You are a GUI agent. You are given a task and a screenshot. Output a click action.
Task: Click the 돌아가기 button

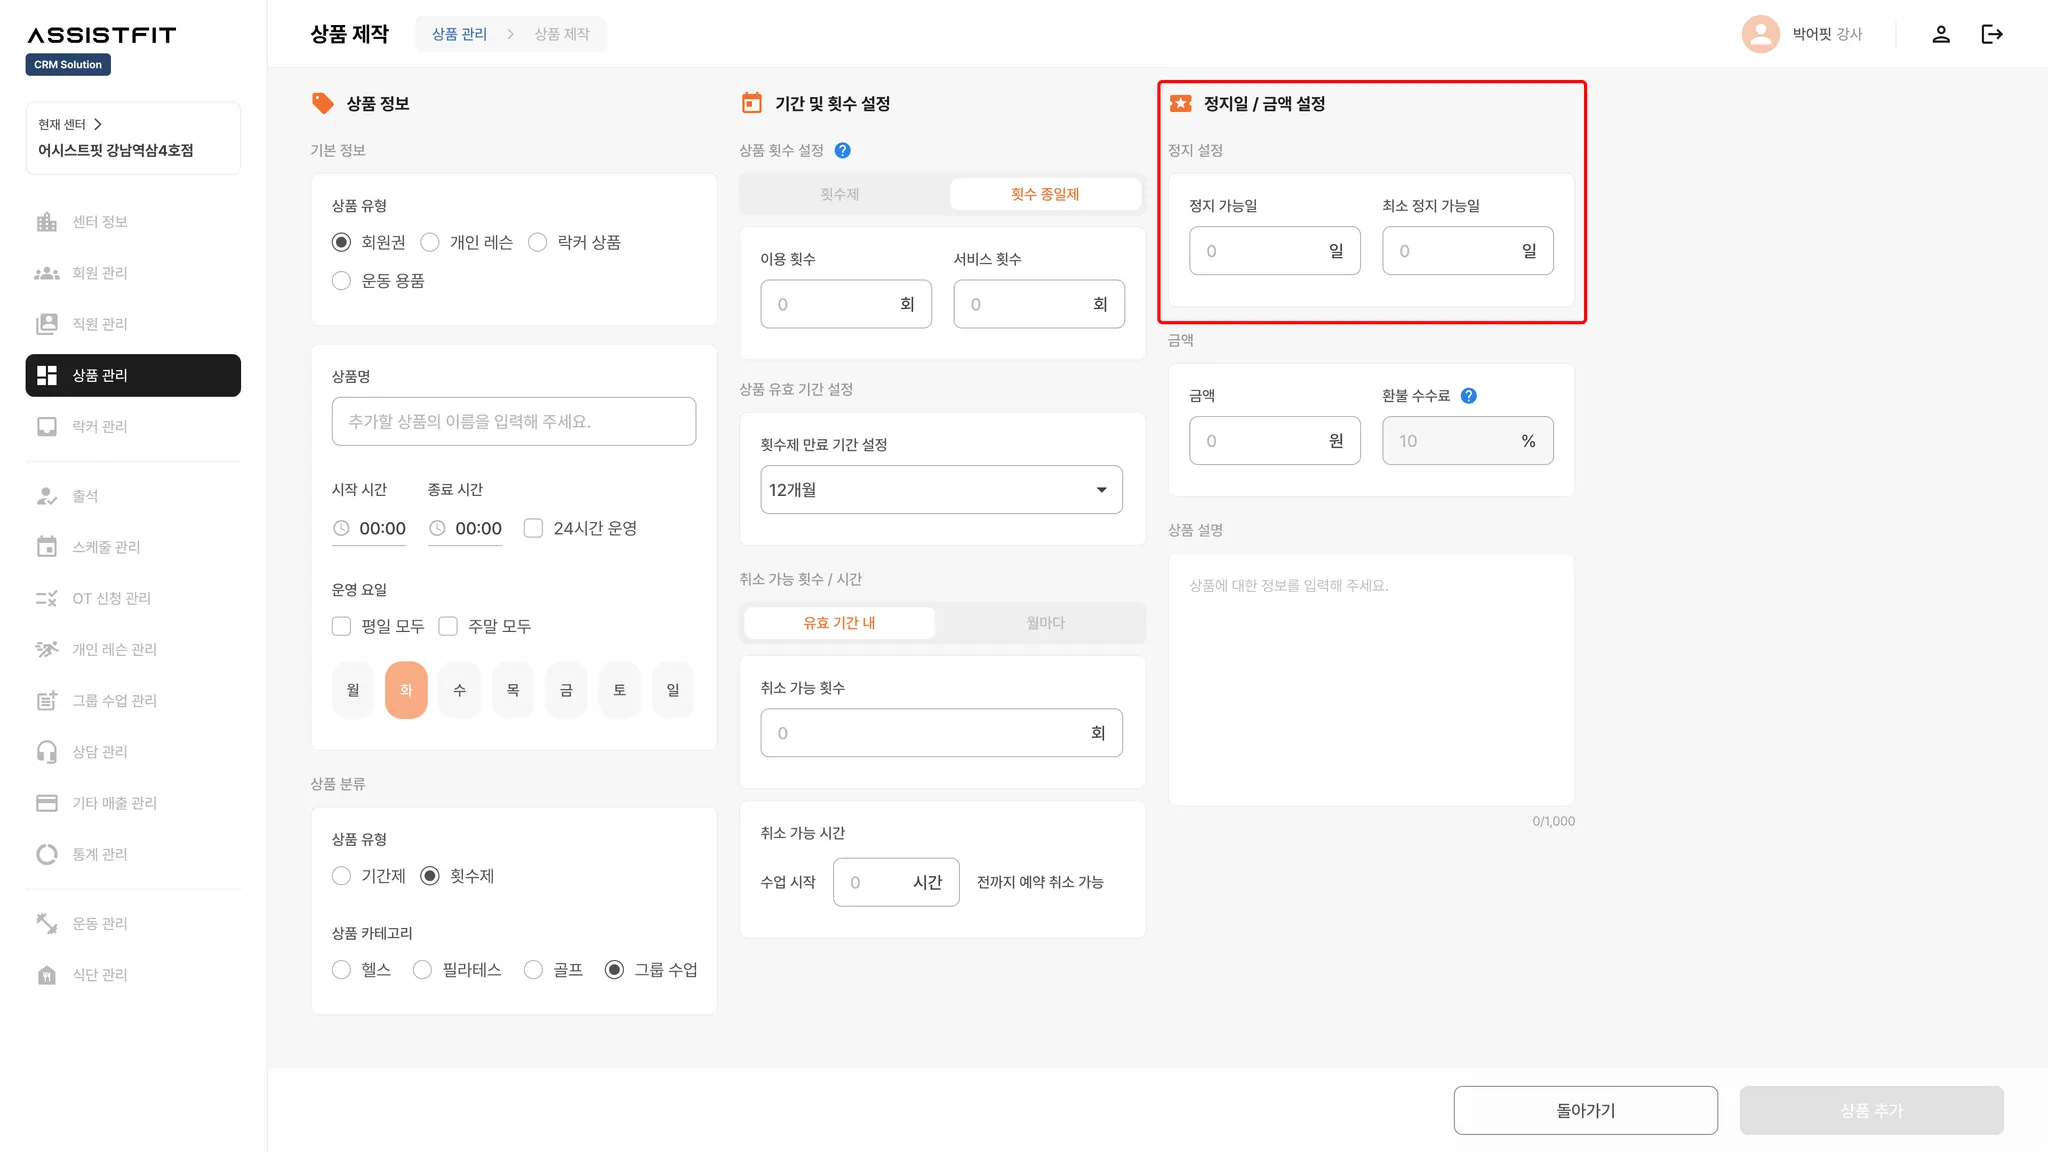pyautogui.click(x=1585, y=1110)
